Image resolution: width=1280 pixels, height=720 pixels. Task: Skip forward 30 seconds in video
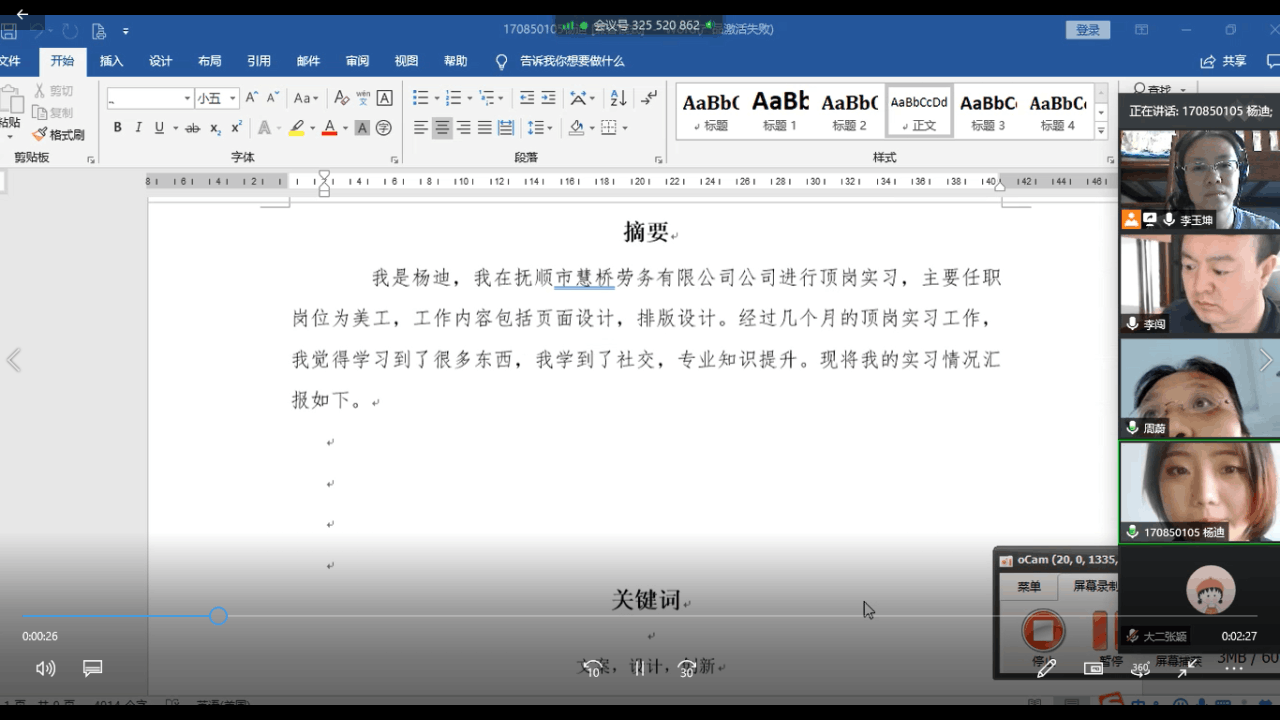[x=687, y=668]
